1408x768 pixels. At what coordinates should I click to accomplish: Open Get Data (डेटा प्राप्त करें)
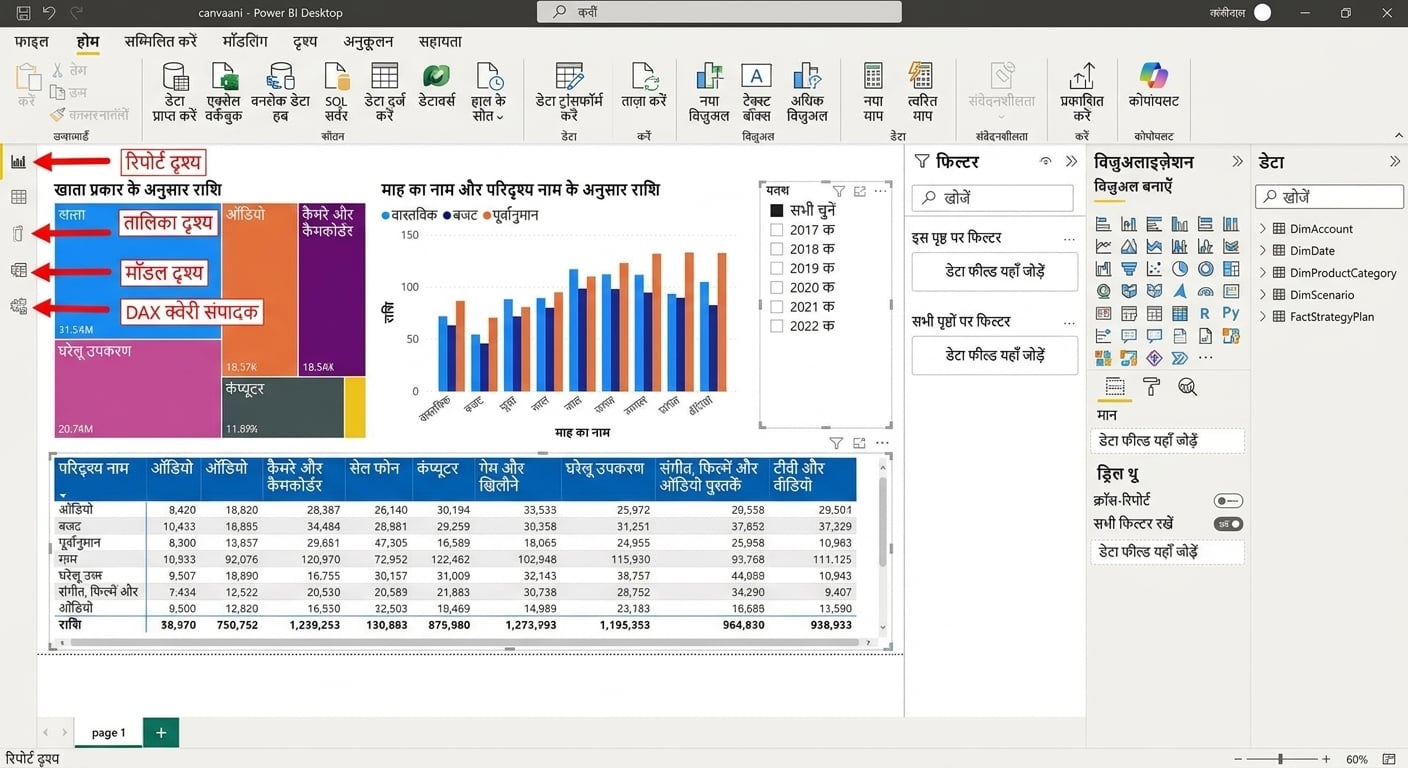point(175,91)
